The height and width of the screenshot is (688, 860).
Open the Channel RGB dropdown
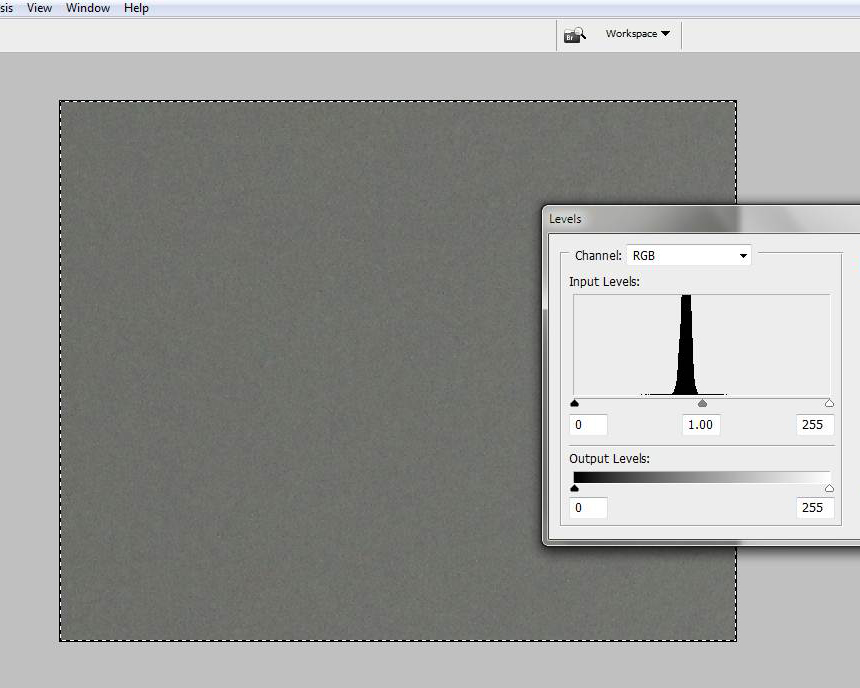coord(689,256)
